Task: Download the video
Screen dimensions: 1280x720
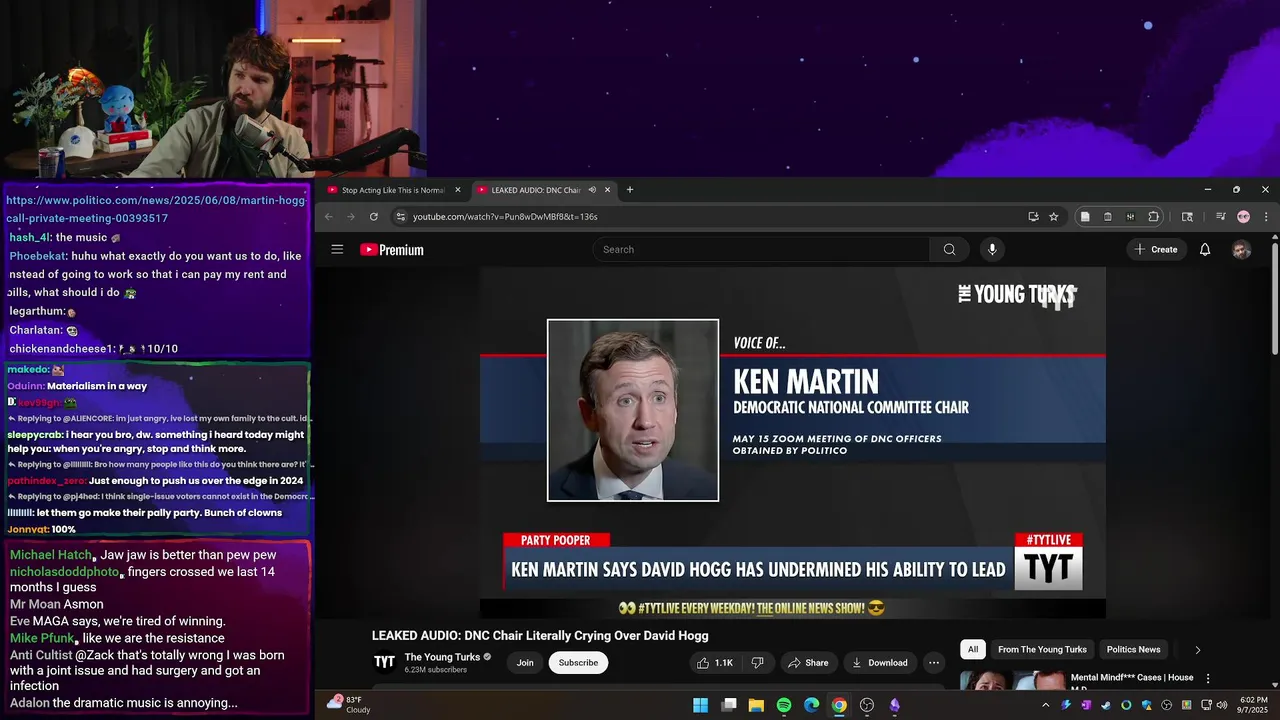Action: click(879, 662)
